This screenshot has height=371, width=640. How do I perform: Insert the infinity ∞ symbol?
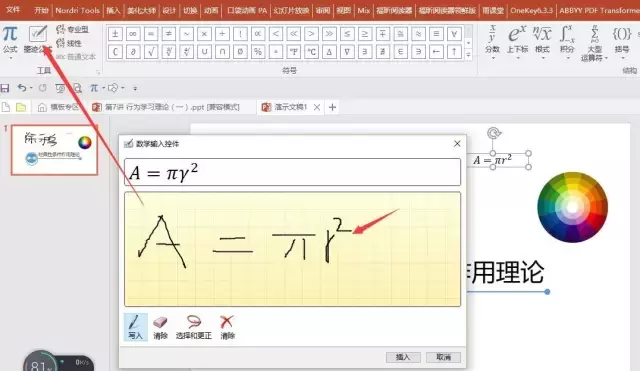(133, 34)
